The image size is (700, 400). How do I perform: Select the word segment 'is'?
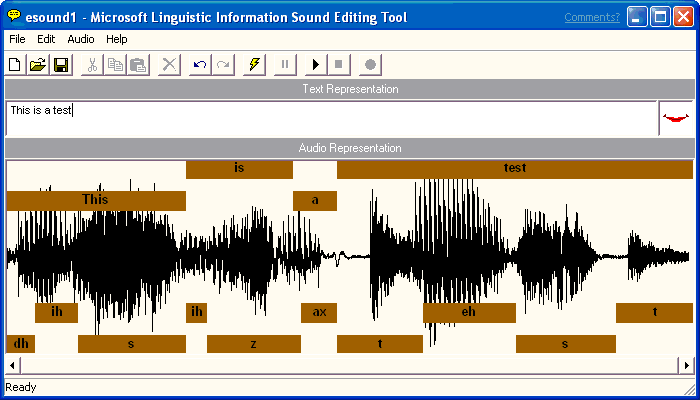coord(239,170)
